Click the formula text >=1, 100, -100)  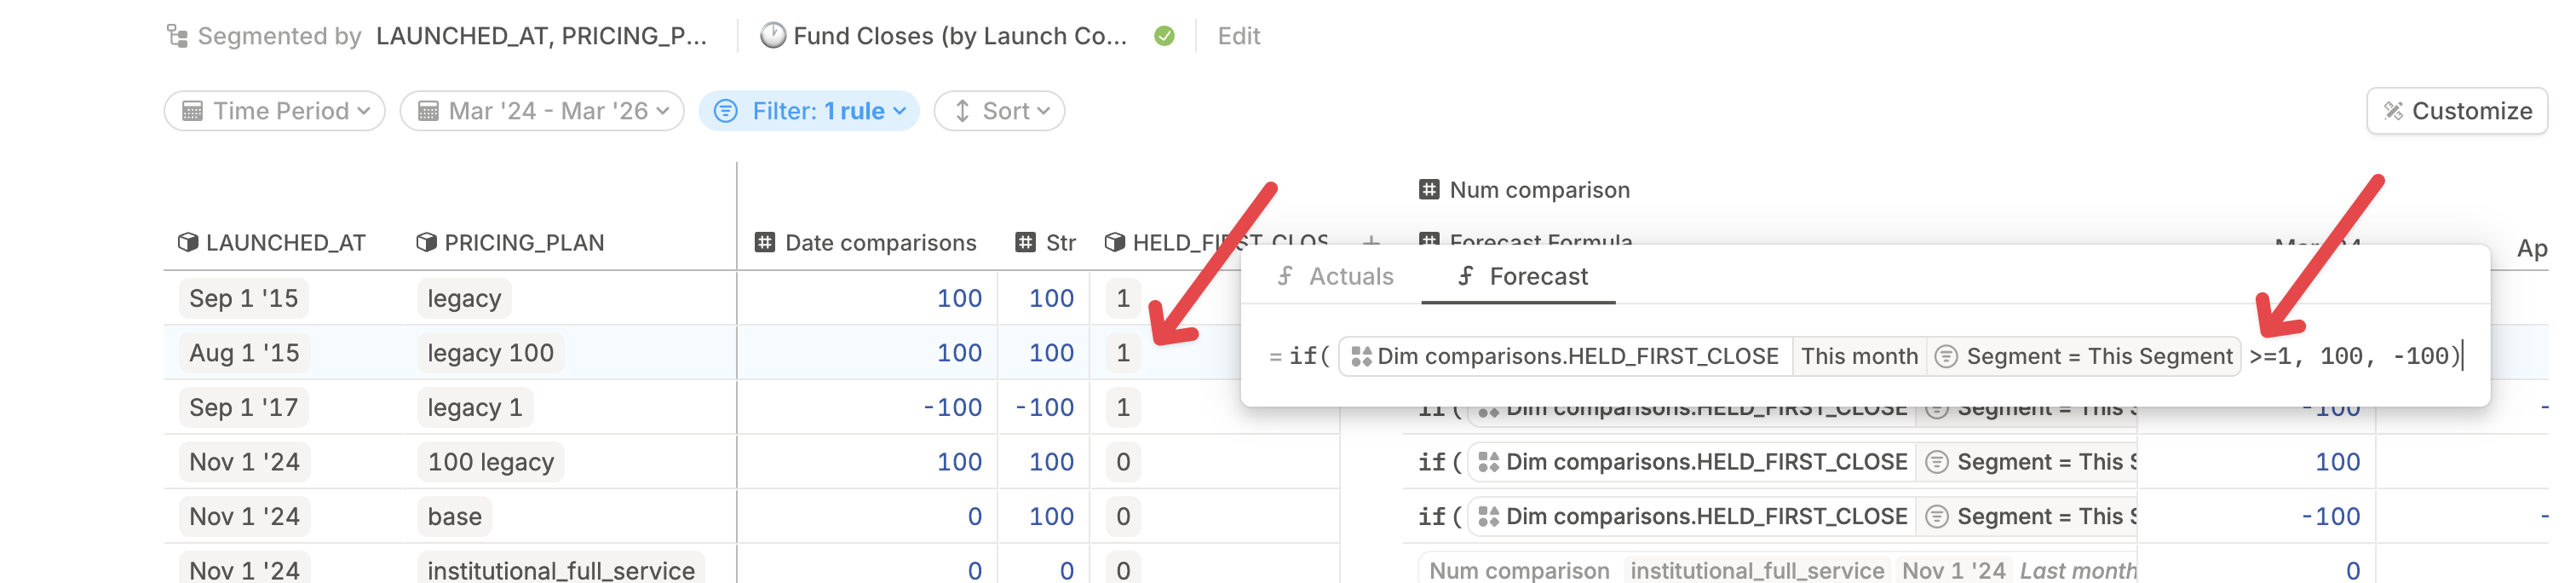click(x=2354, y=356)
